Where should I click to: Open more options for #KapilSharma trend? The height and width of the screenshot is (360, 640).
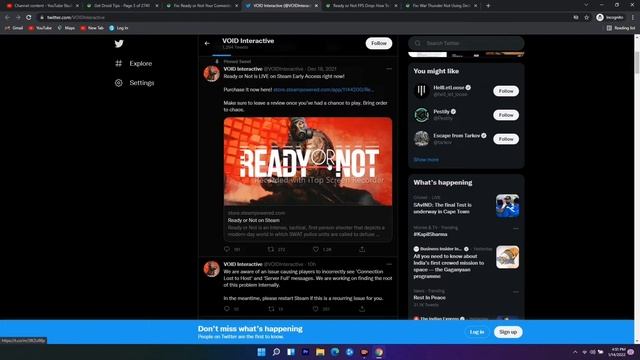click(x=516, y=229)
